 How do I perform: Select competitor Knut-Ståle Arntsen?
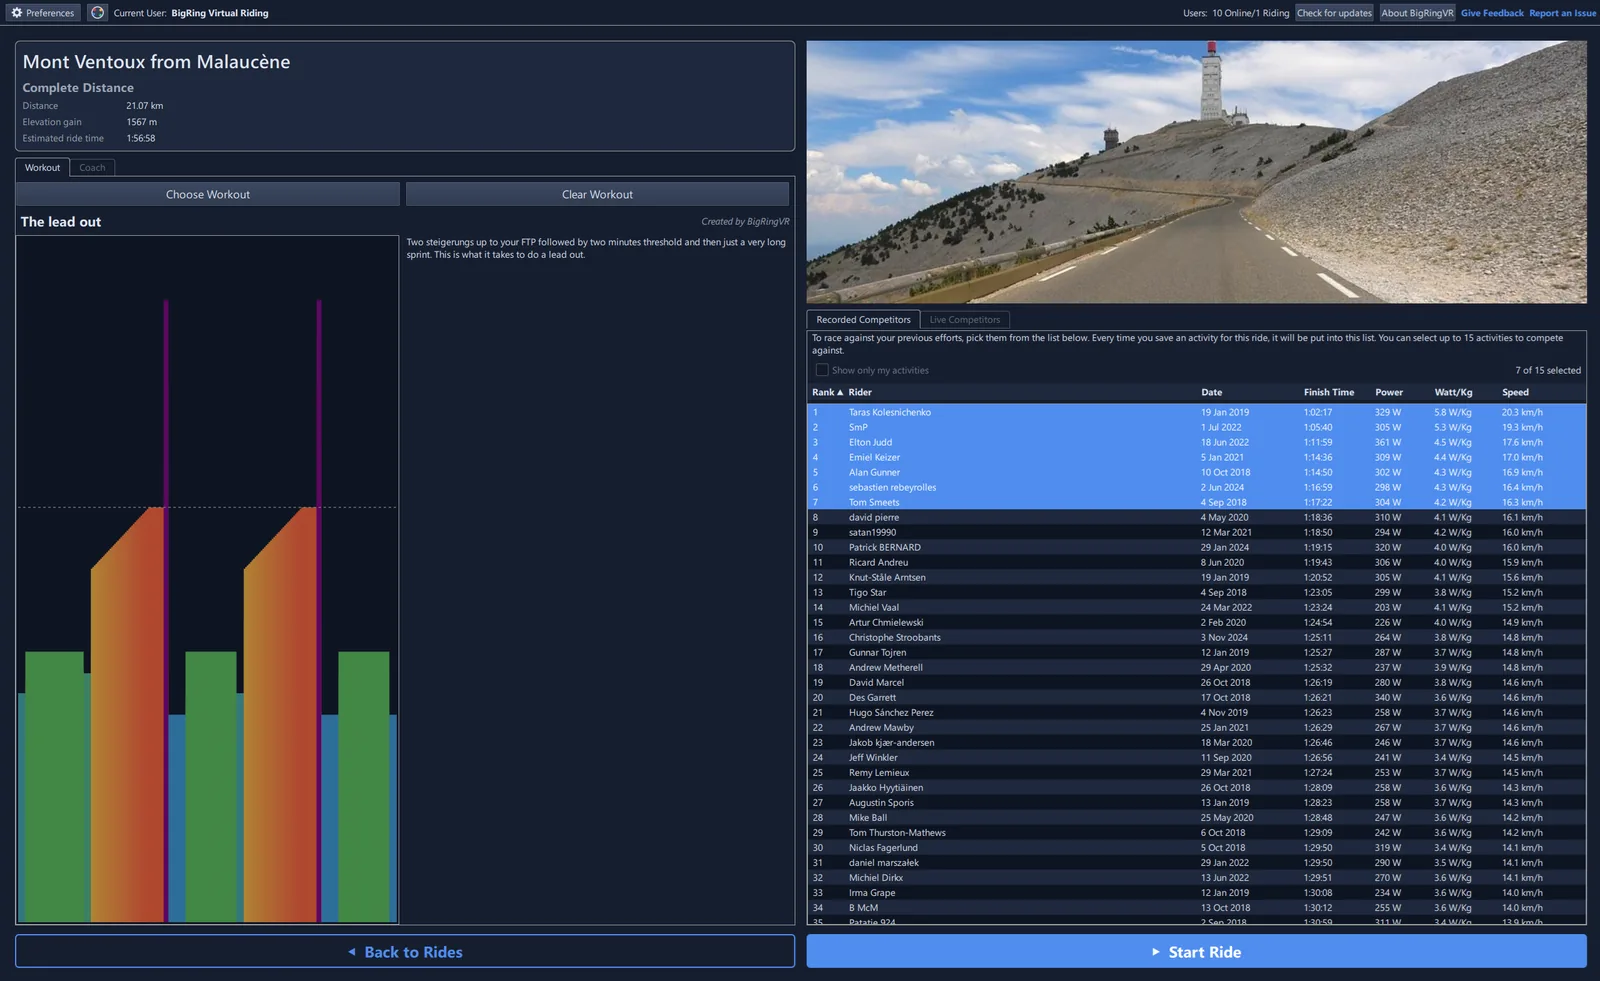click(x=1196, y=577)
